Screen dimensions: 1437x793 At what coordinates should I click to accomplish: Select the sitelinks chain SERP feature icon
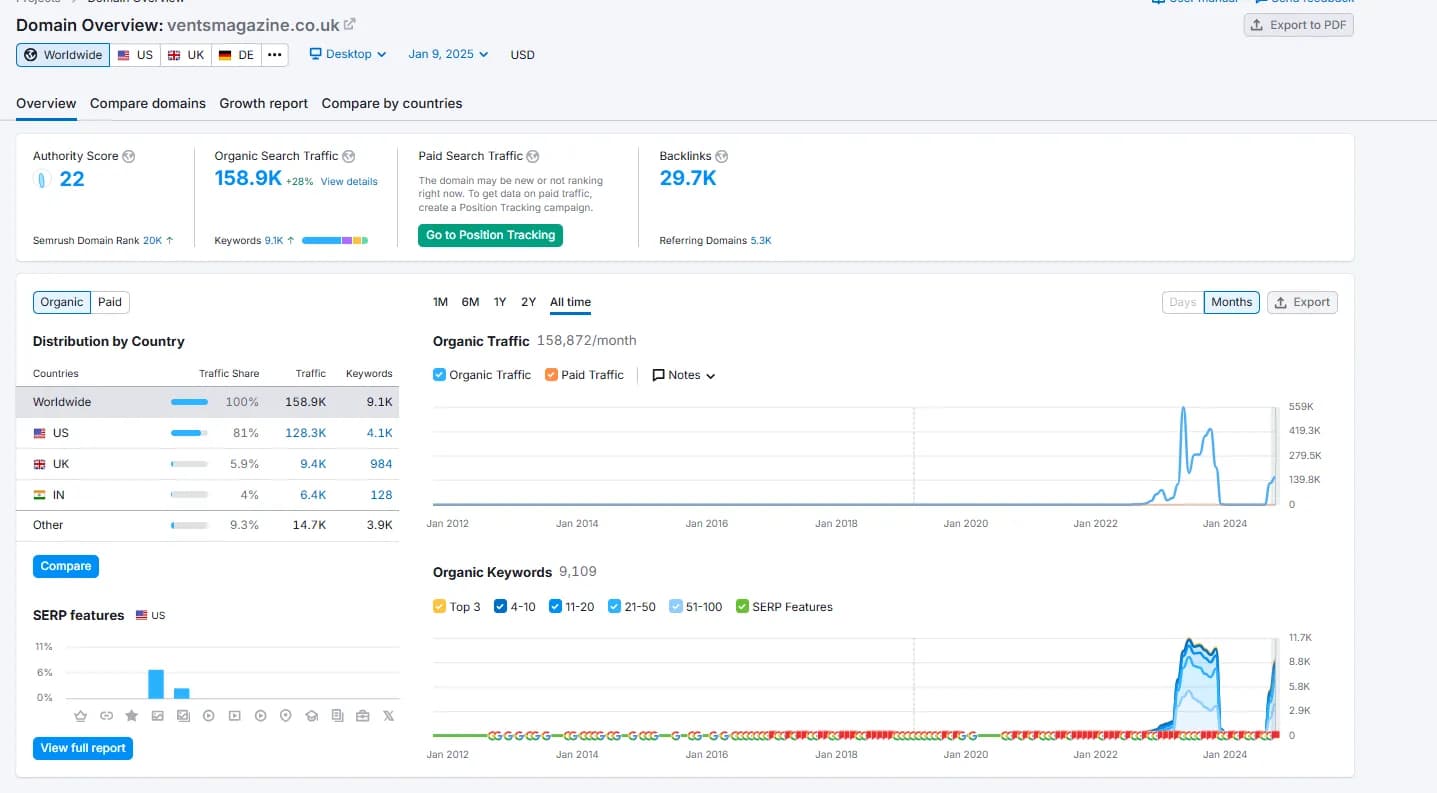tap(106, 716)
